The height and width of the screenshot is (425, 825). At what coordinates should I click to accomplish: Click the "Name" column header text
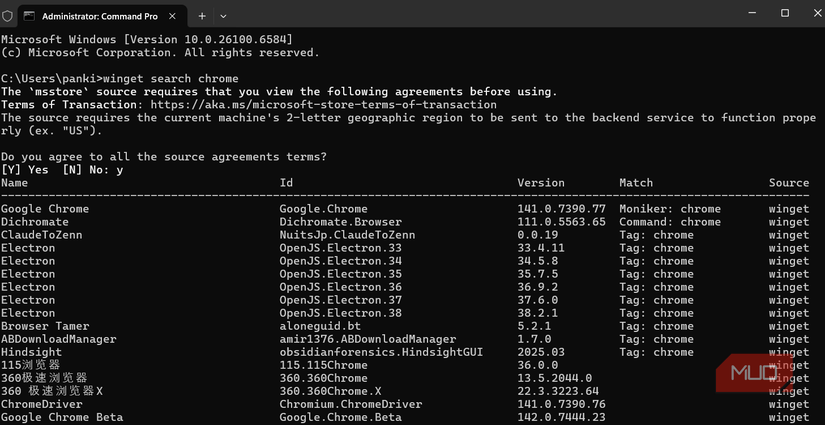[x=15, y=183]
